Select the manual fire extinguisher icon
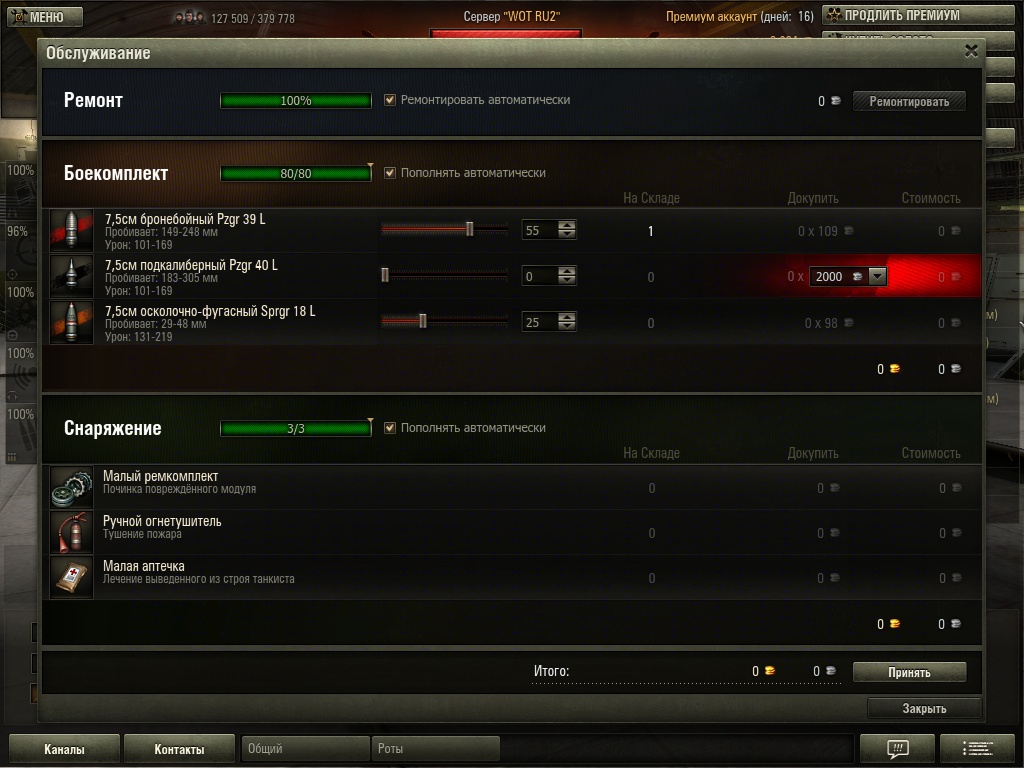Viewport: 1024px width, 768px height. [x=72, y=532]
